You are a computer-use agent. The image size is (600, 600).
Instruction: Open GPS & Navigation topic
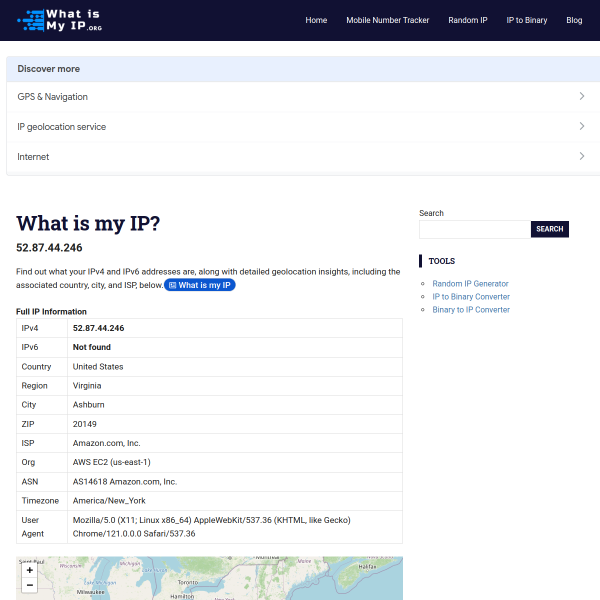52,97
